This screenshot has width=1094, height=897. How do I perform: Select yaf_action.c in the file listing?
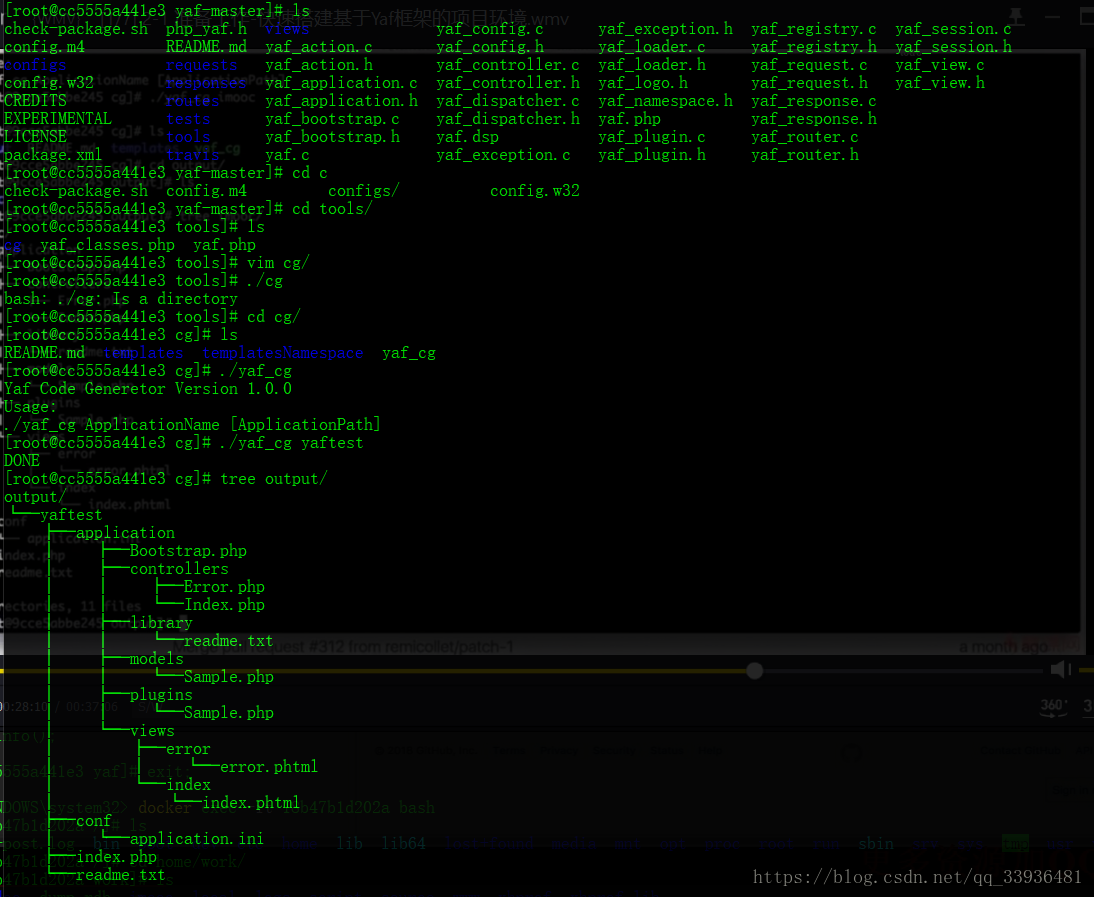319,47
